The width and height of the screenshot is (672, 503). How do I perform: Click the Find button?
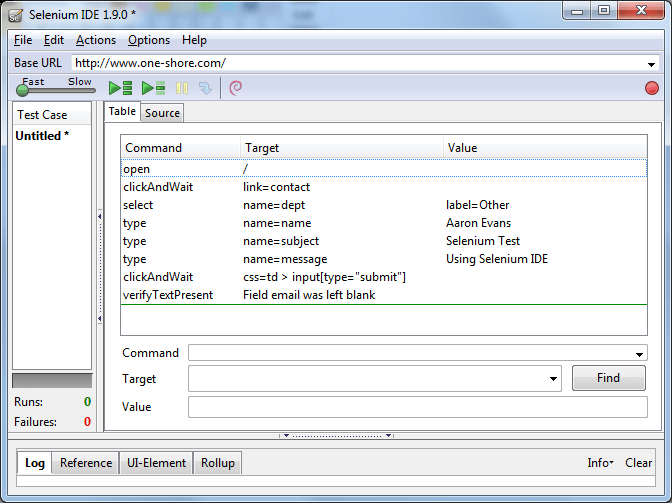point(608,378)
